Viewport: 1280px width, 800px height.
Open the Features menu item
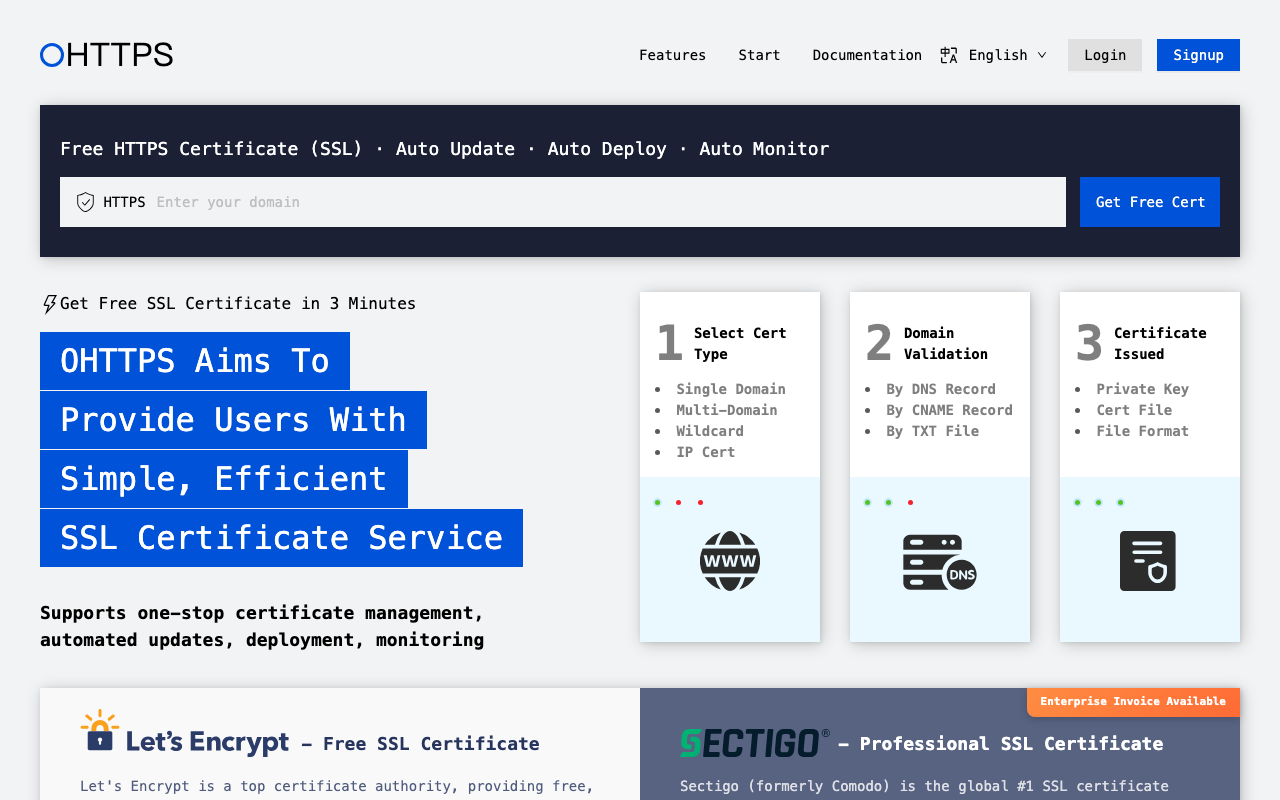click(673, 55)
